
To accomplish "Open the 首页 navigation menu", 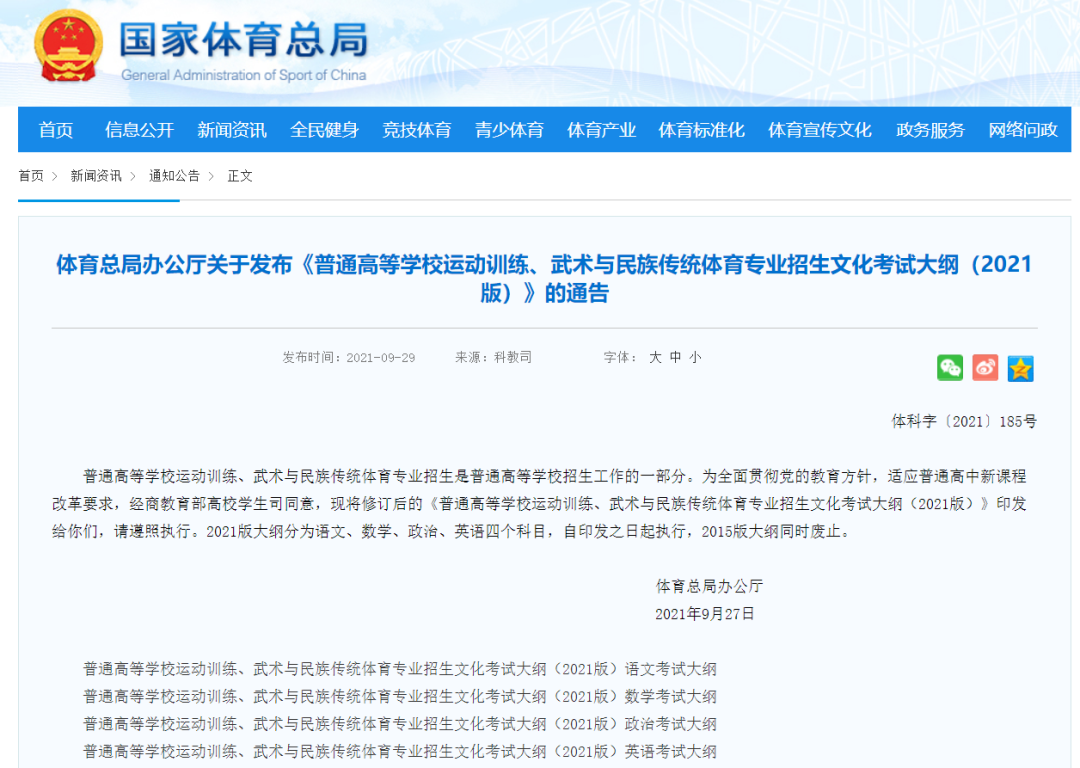I will 54,129.
